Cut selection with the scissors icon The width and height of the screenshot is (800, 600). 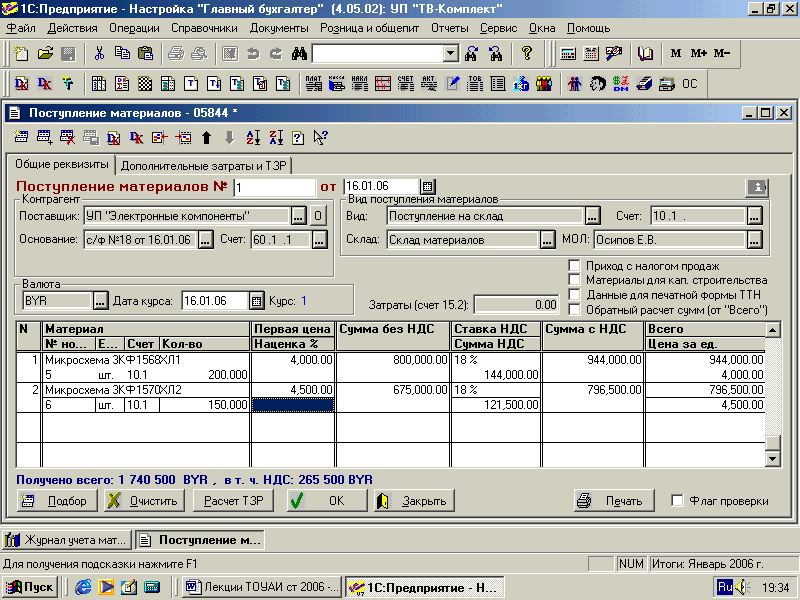click(x=99, y=53)
